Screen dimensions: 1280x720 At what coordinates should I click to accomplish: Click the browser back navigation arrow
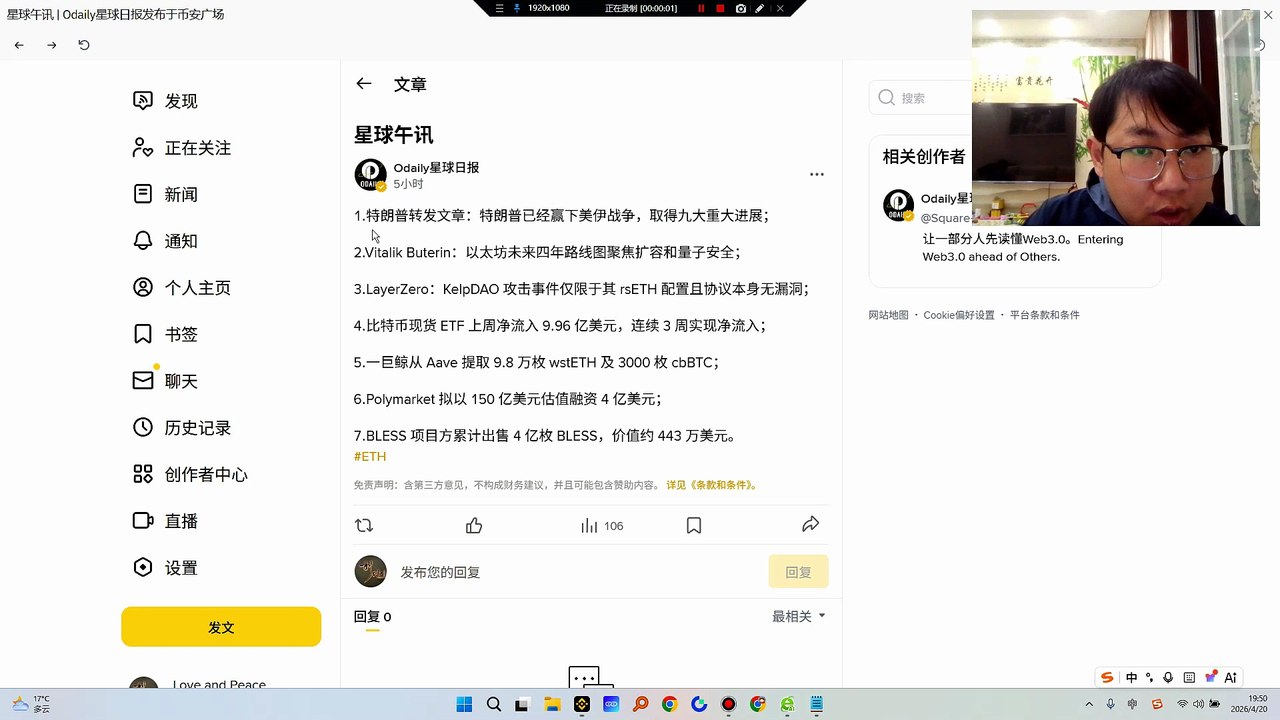[19, 45]
